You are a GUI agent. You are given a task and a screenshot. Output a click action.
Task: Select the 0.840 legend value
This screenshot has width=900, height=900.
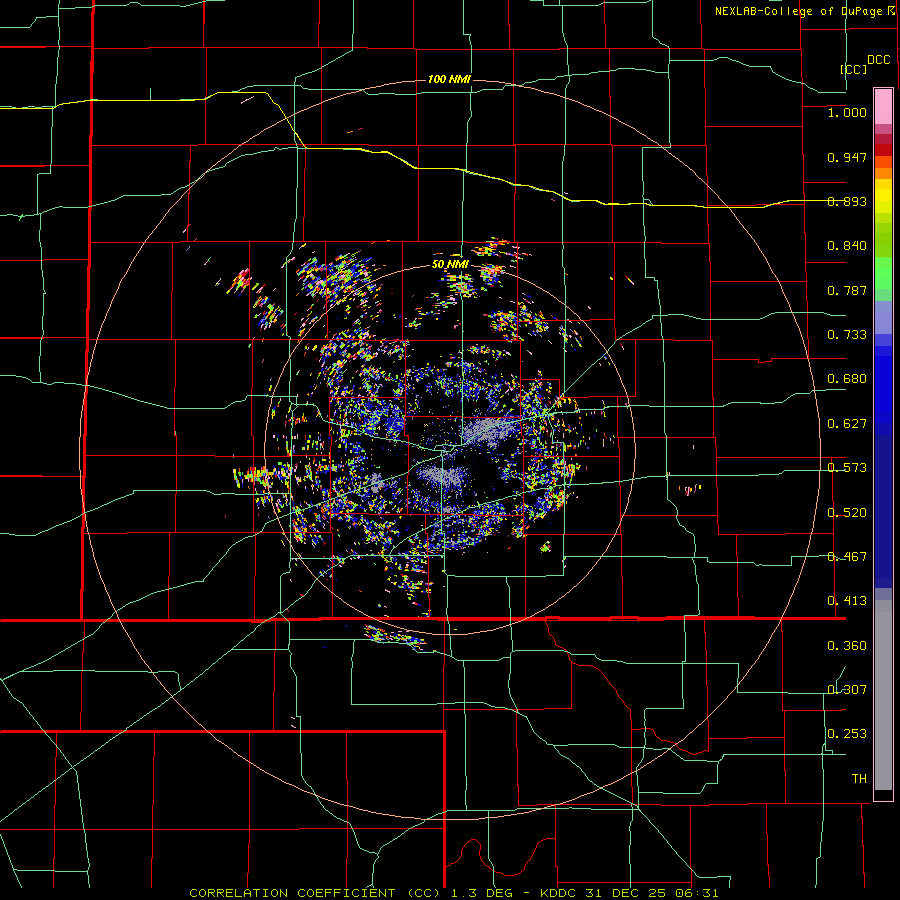(x=847, y=246)
